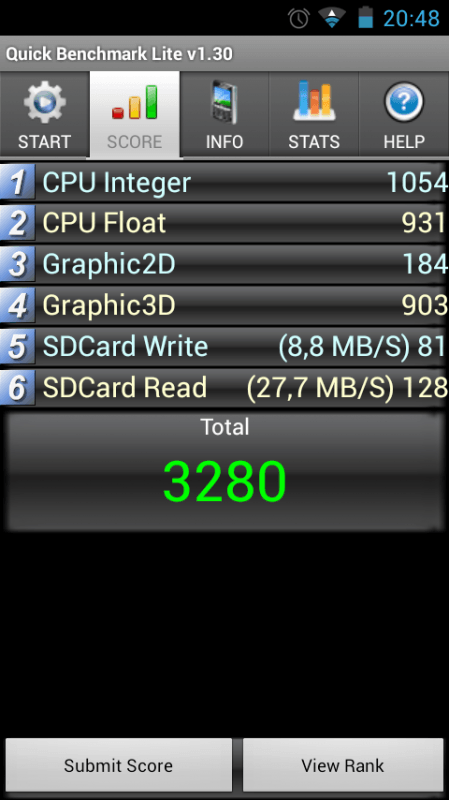
Task: Tap the Wi-Fi signal status icon
Action: tap(332, 18)
